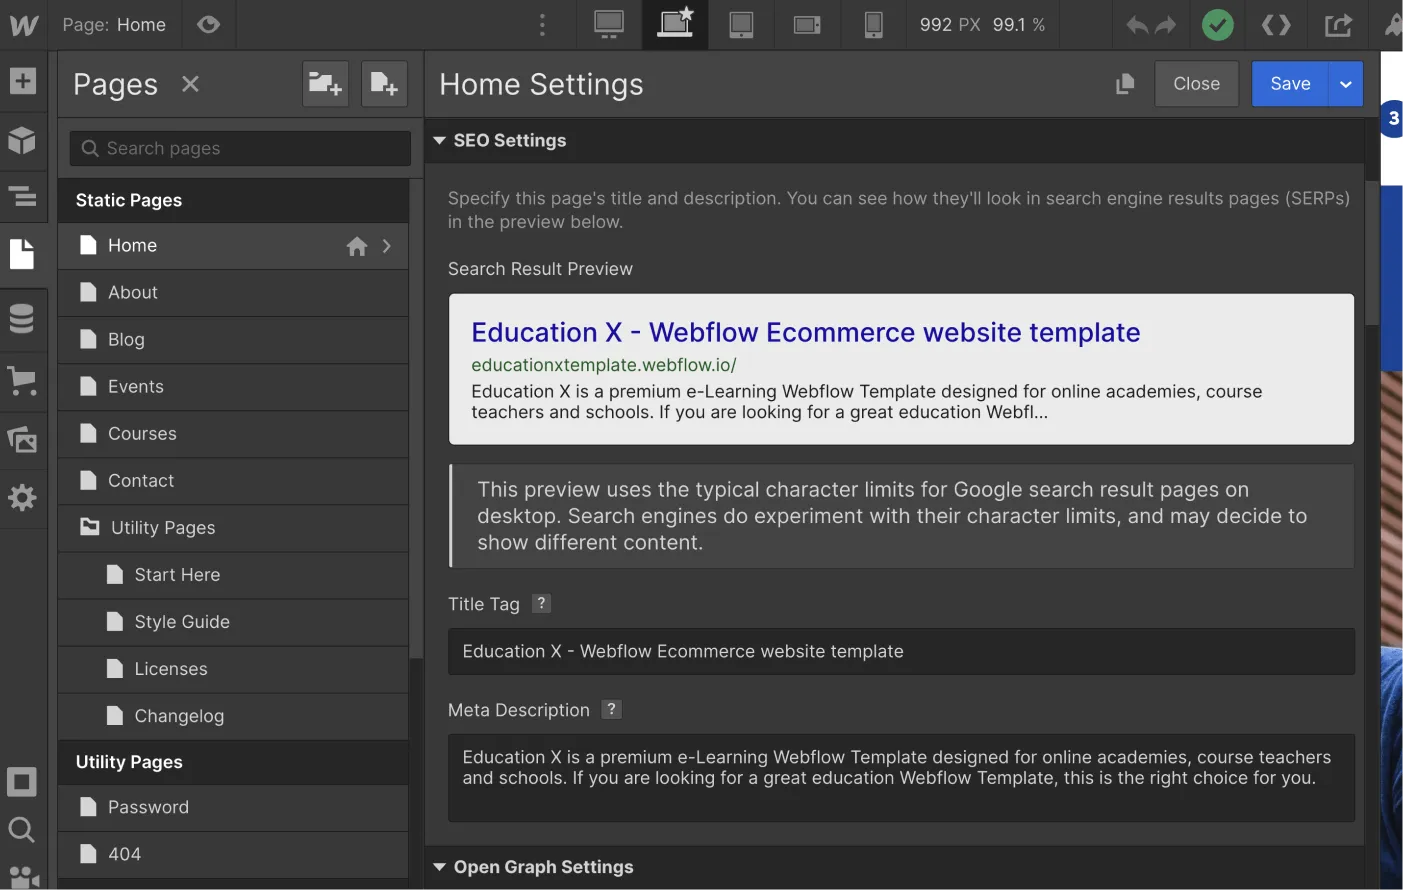Create a new folder in Pages
The image size is (1403, 890).
324,83
